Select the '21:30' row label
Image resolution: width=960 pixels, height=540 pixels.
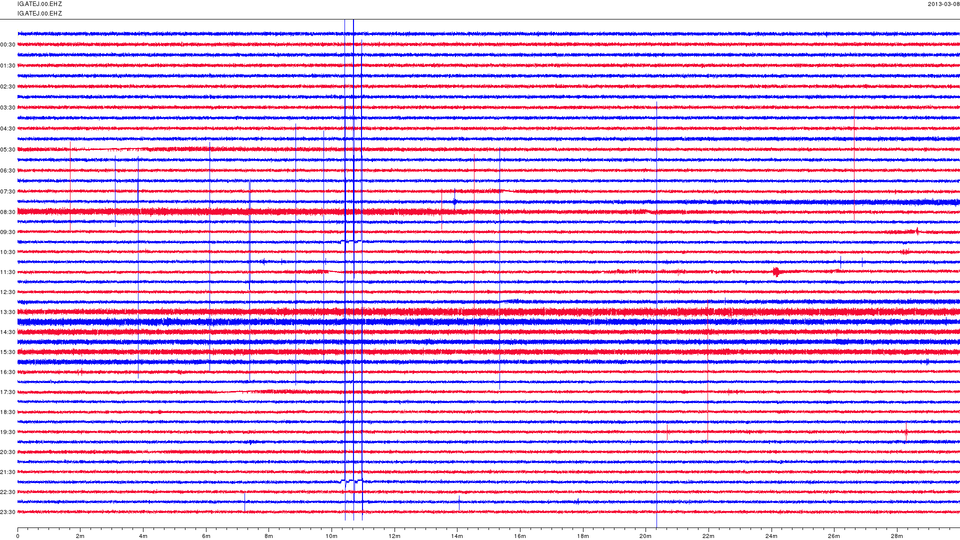(8, 472)
